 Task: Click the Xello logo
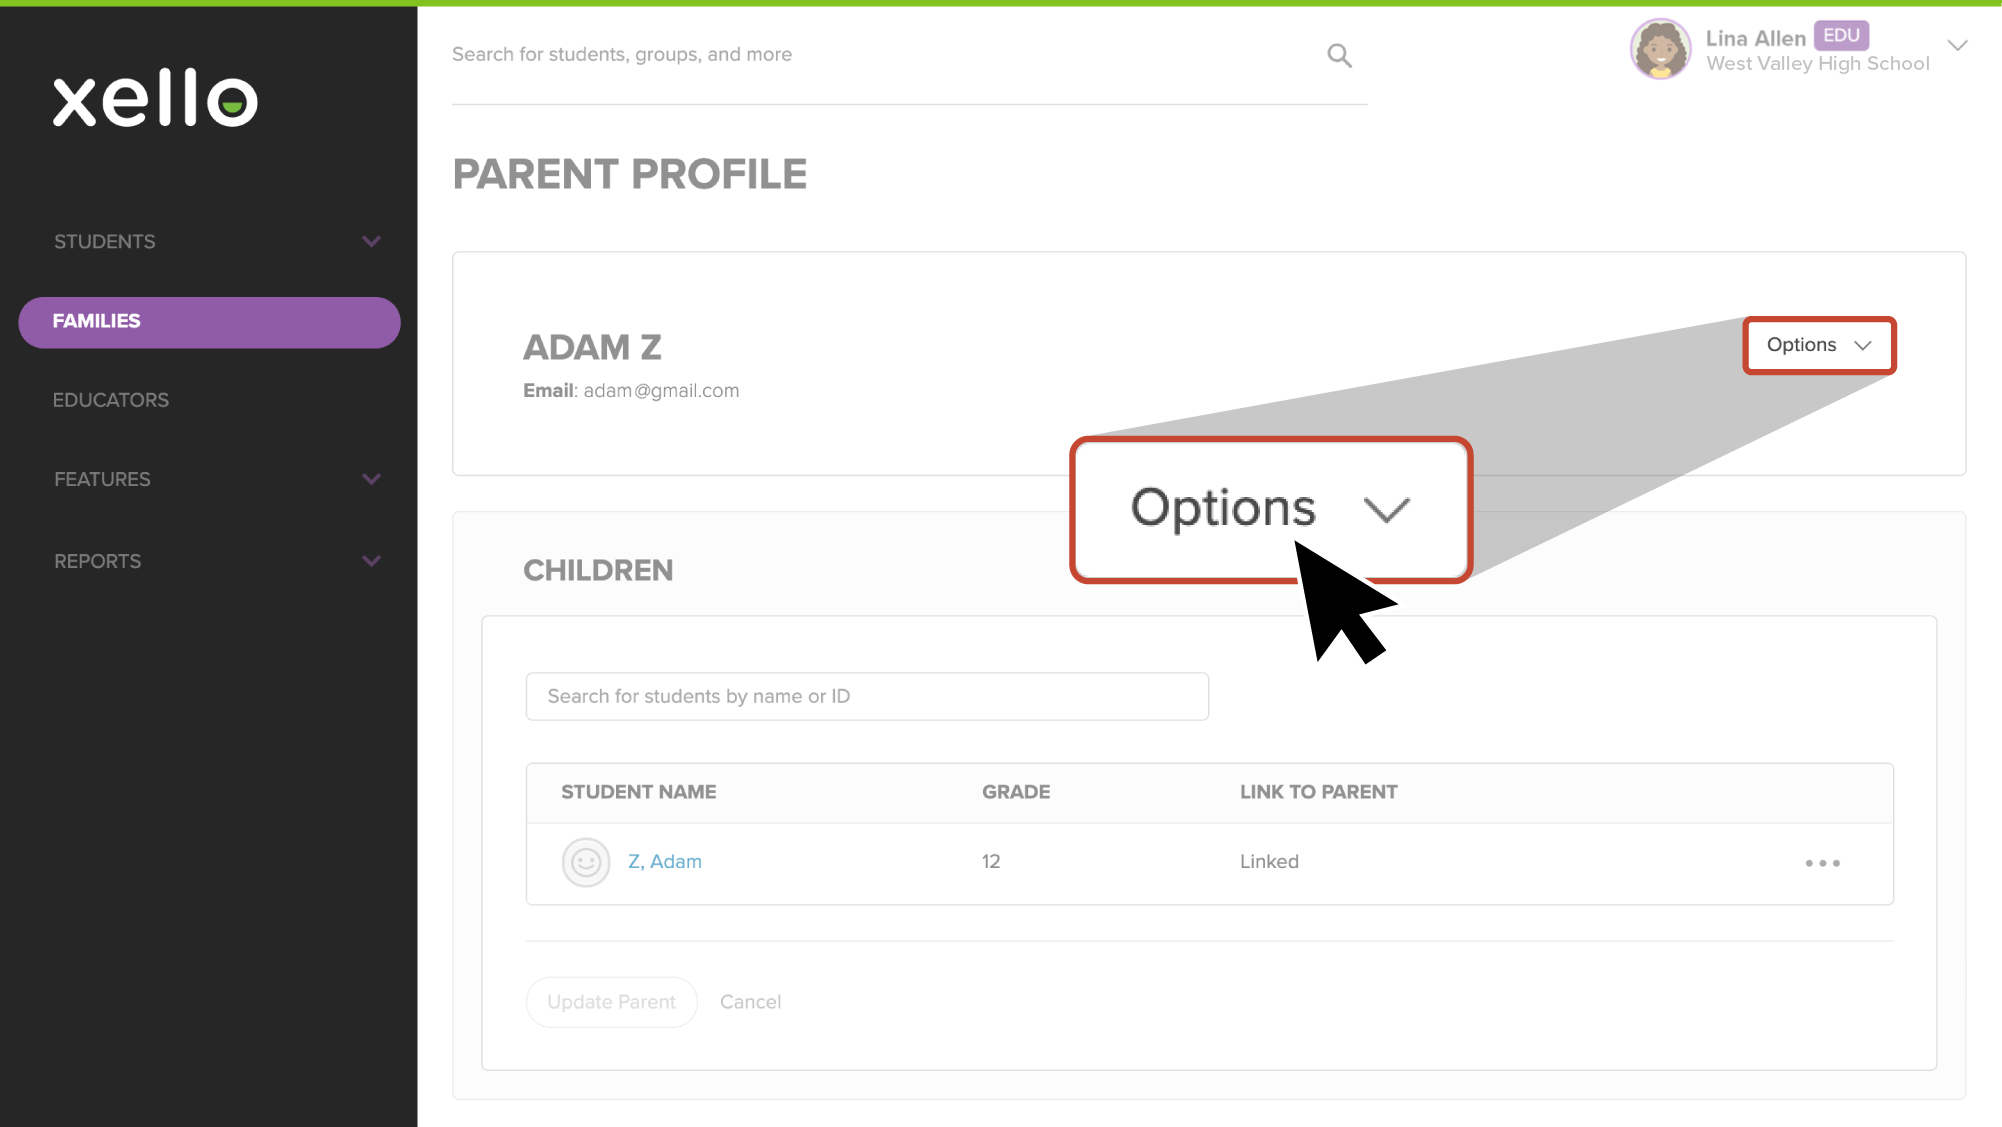pos(155,99)
